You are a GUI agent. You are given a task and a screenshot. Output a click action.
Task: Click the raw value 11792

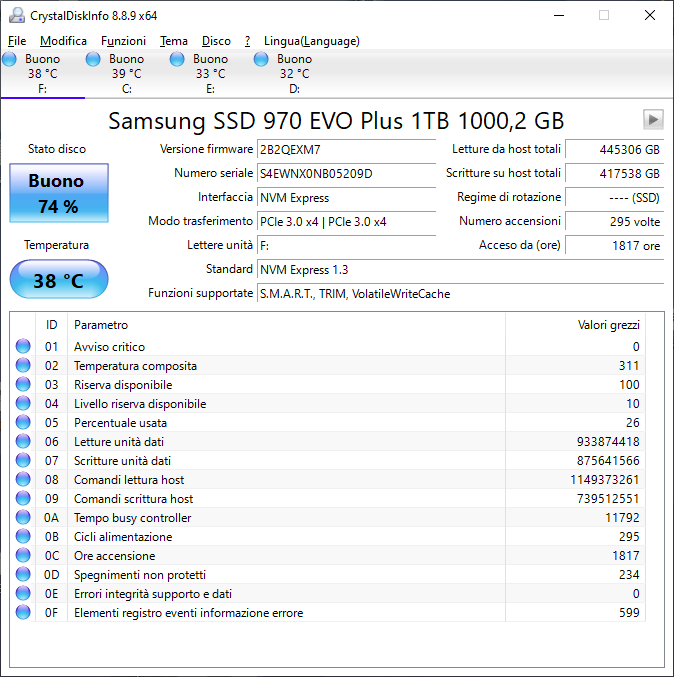[x=622, y=518]
